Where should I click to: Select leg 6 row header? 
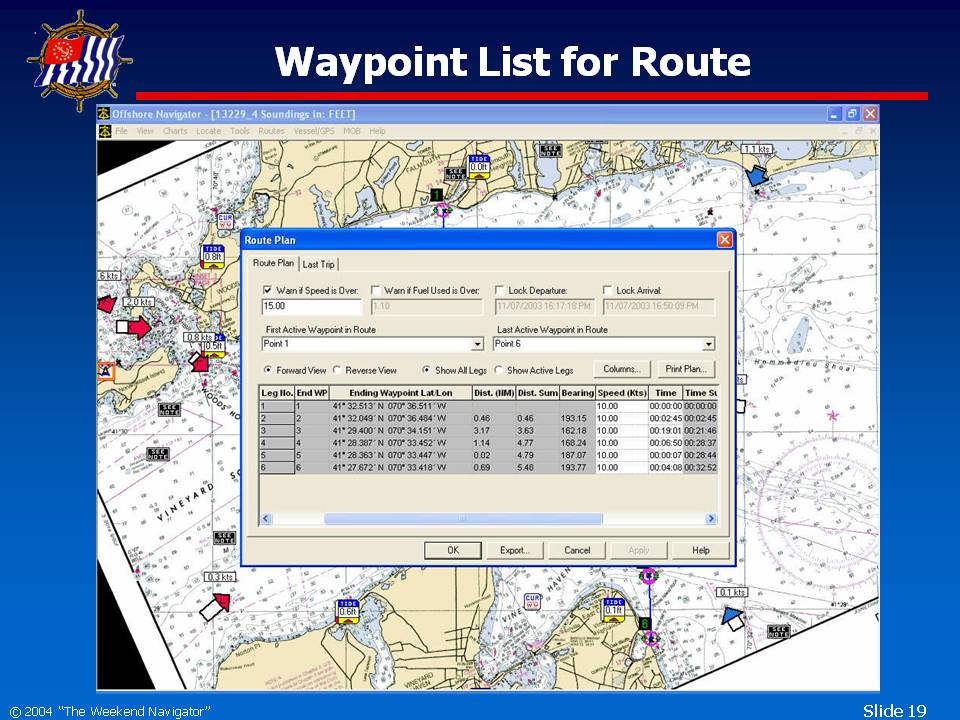pyautogui.click(x=277, y=468)
